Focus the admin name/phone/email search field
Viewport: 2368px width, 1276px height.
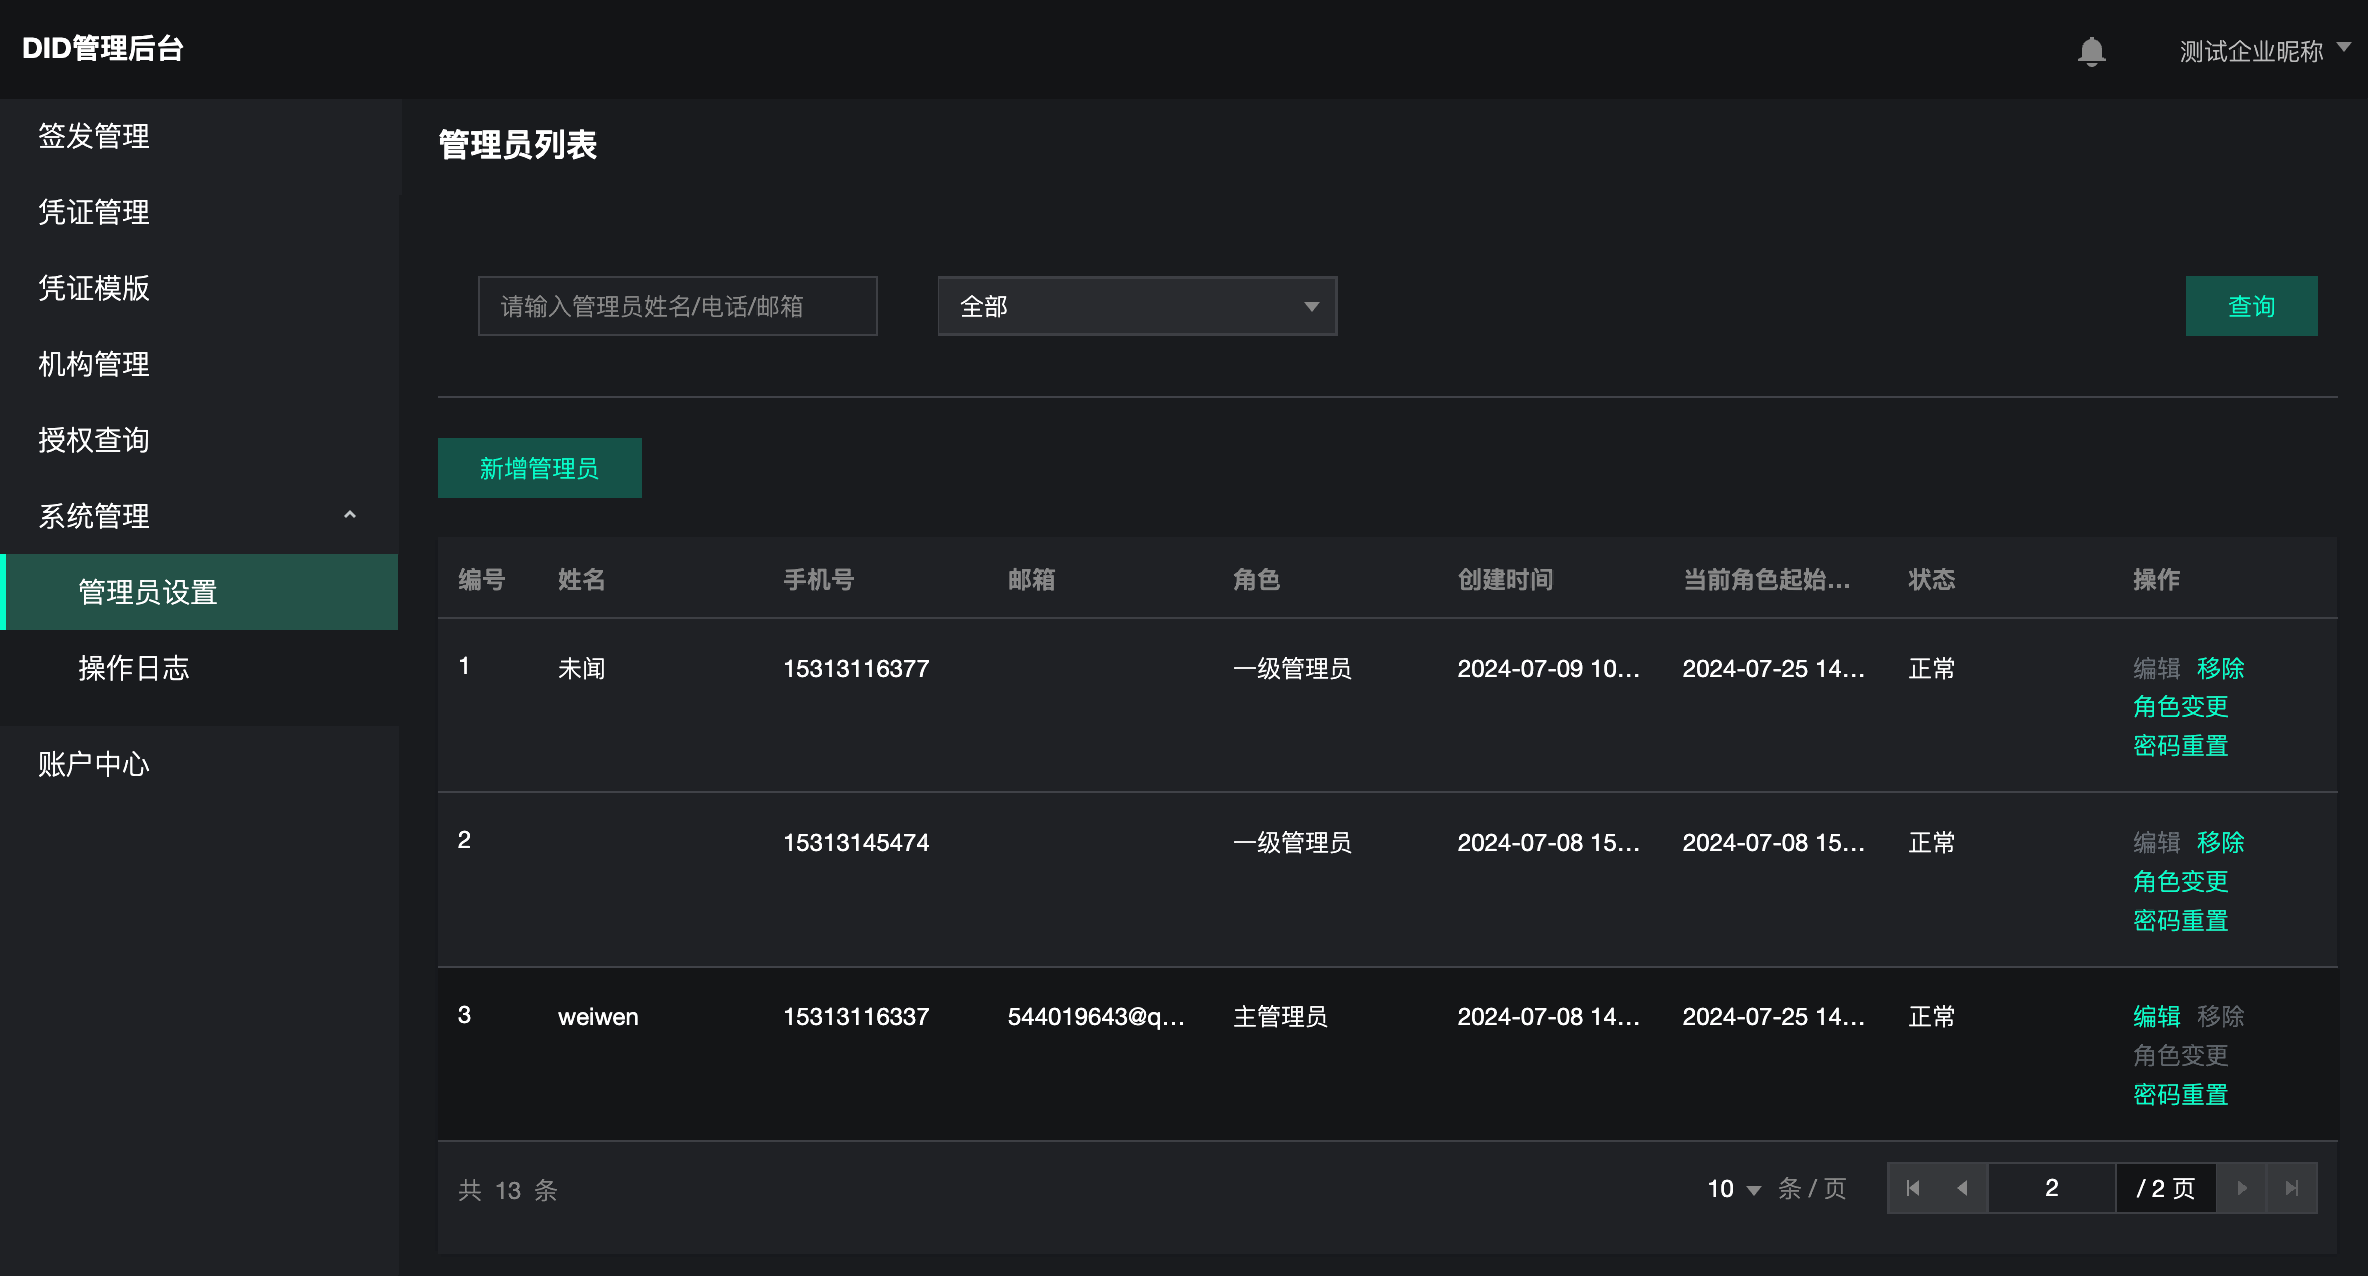point(677,306)
